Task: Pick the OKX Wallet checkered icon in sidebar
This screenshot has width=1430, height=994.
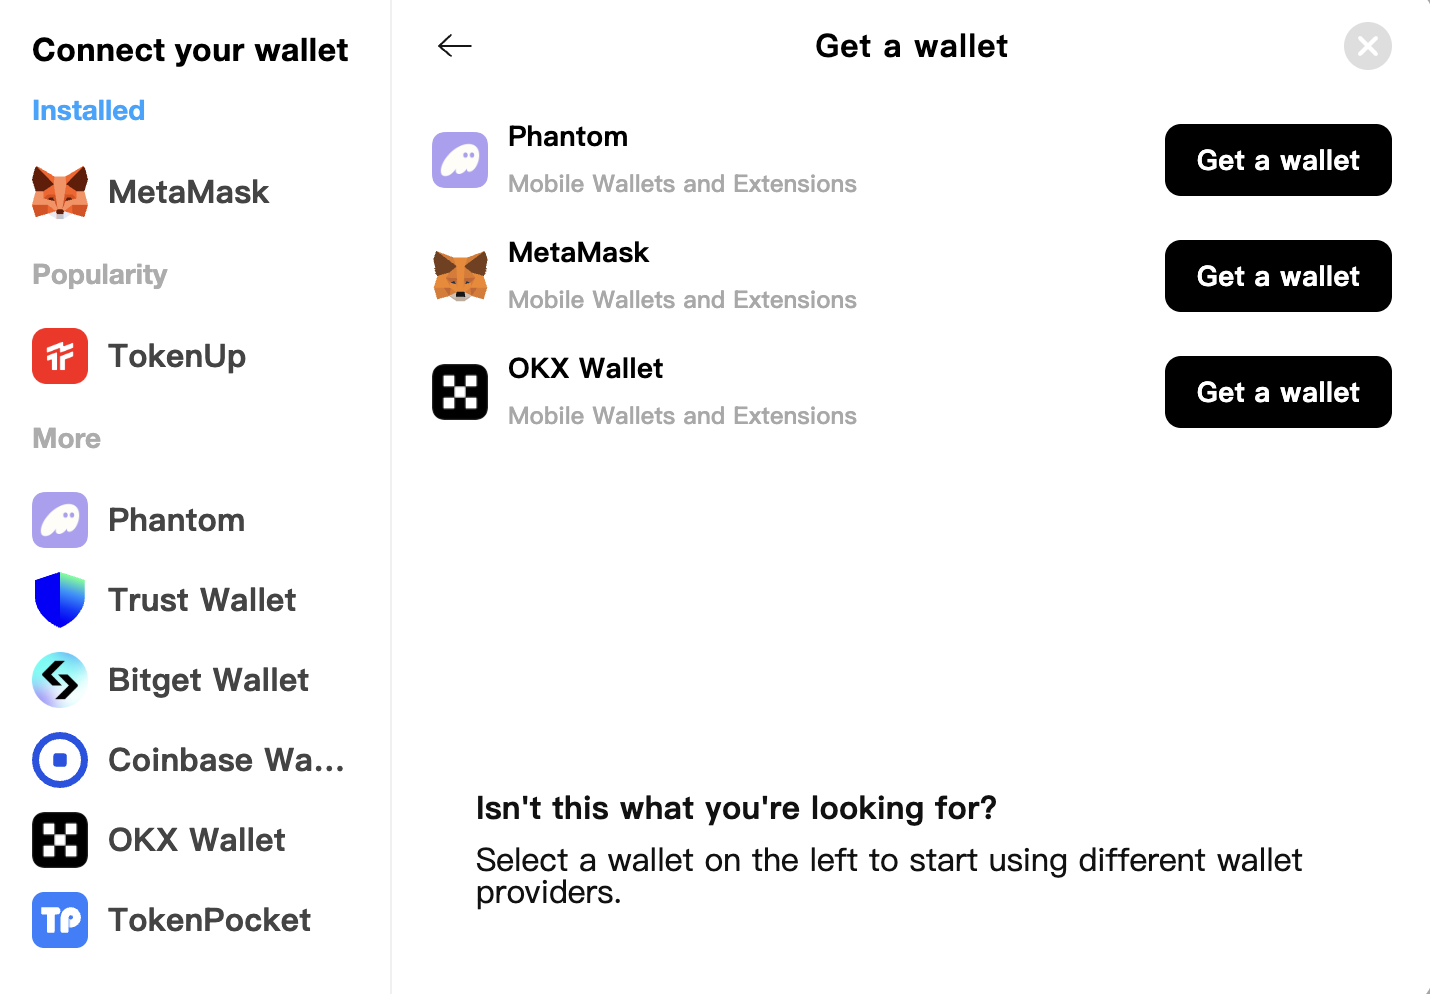Action: pos(60,840)
